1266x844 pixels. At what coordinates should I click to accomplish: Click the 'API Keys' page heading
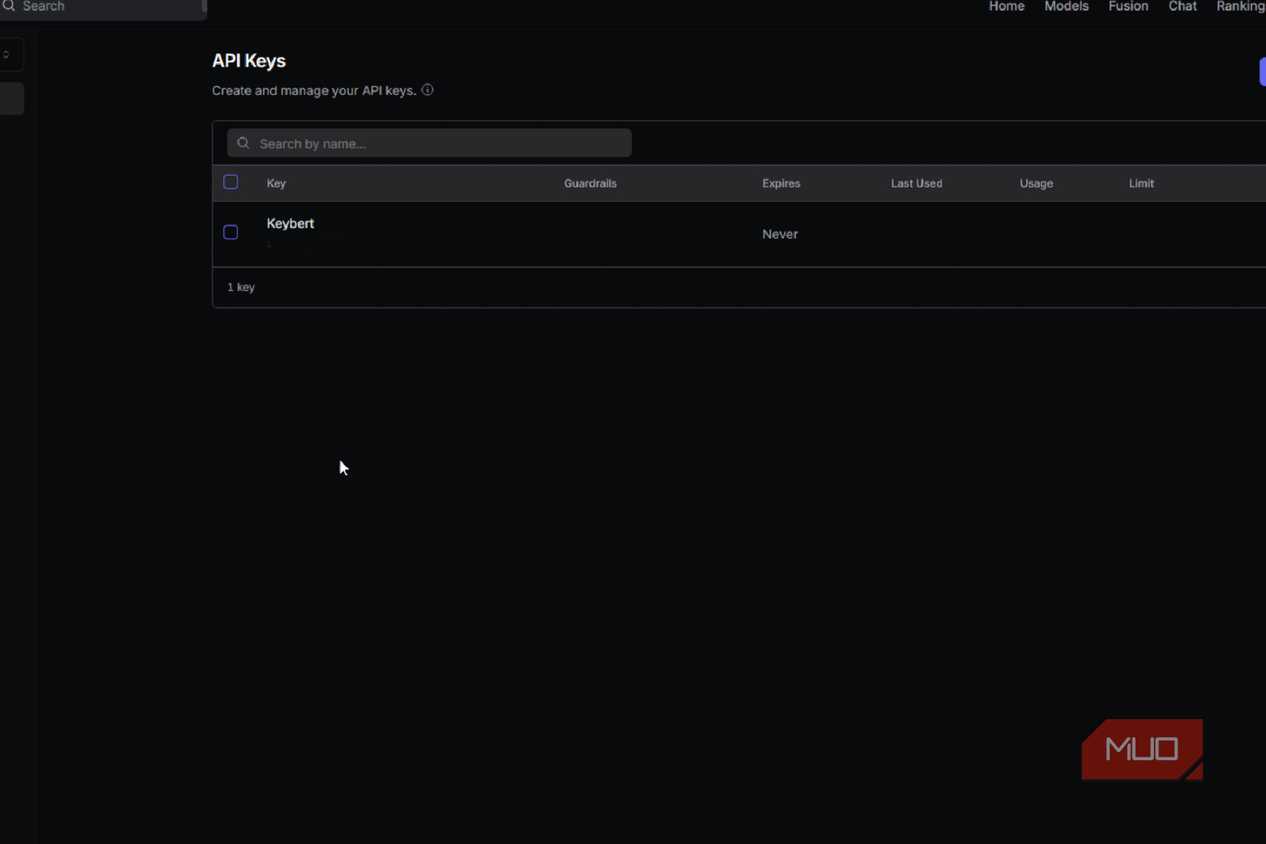coord(249,61)
